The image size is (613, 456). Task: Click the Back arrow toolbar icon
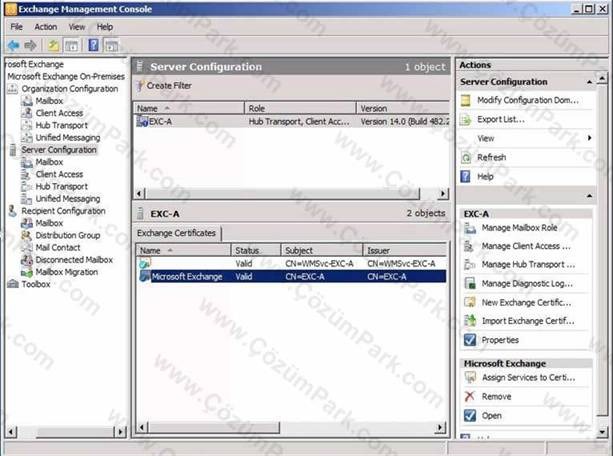tap(13, 46)
